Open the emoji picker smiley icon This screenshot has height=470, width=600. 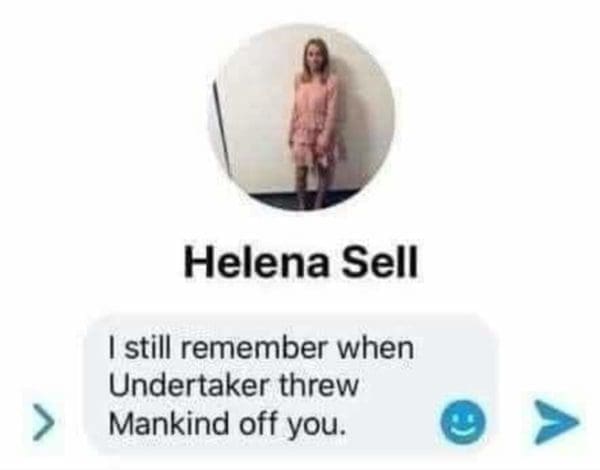pyautogui.click(x=463, y=422)
